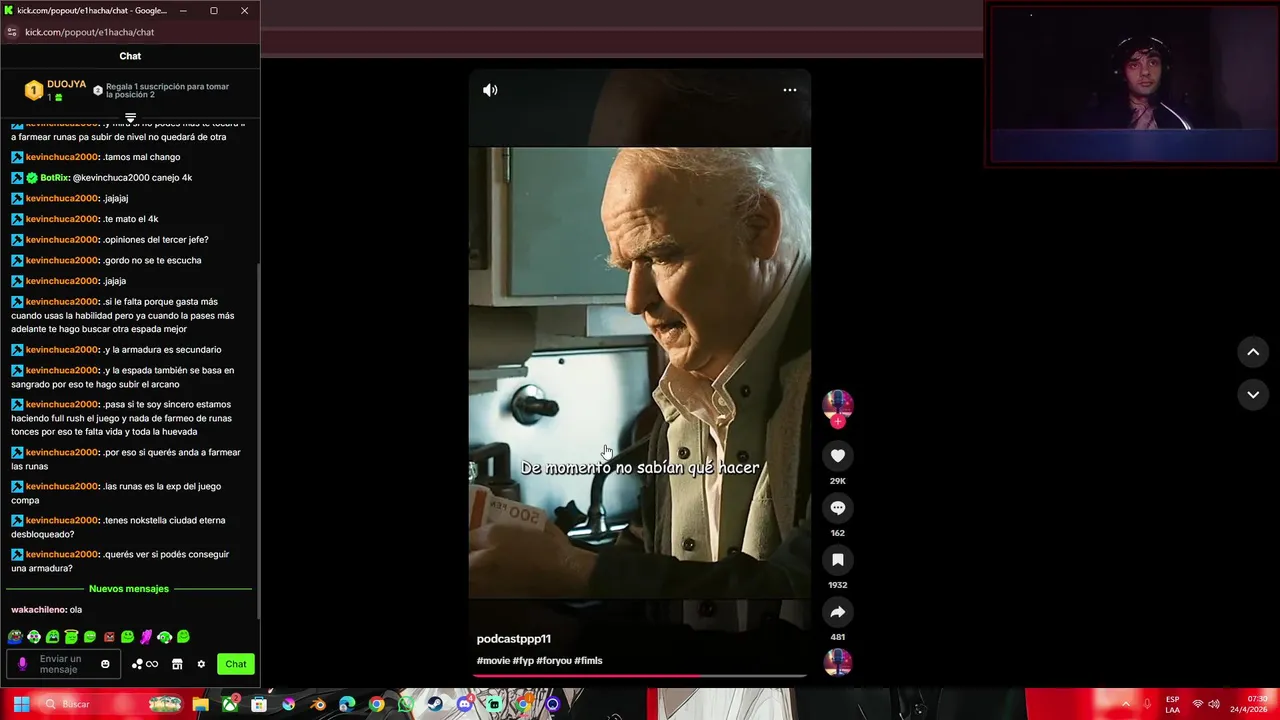Open WhatsApp from the taskbar
This screenshot has width=1280, height=720.
[406, 704]
